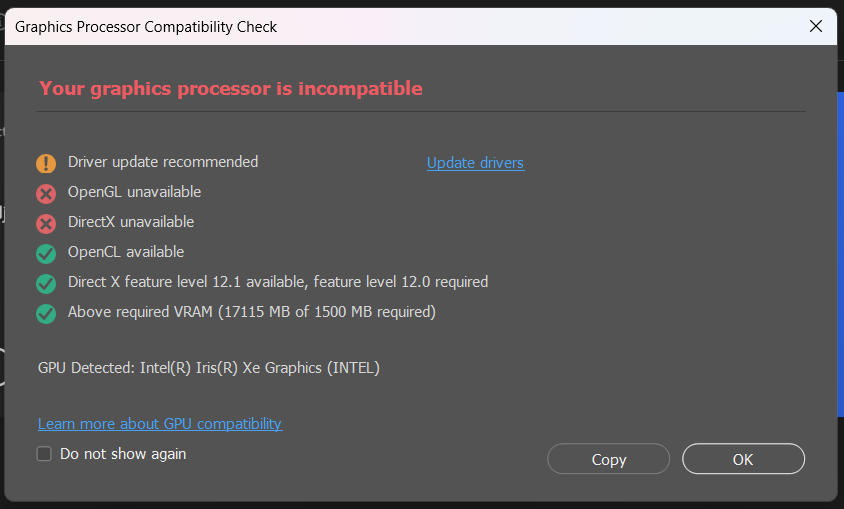This screenshot has height=509, width=844.
Task: Click the Driver update recommended text
Action: (x=163, y=162)
